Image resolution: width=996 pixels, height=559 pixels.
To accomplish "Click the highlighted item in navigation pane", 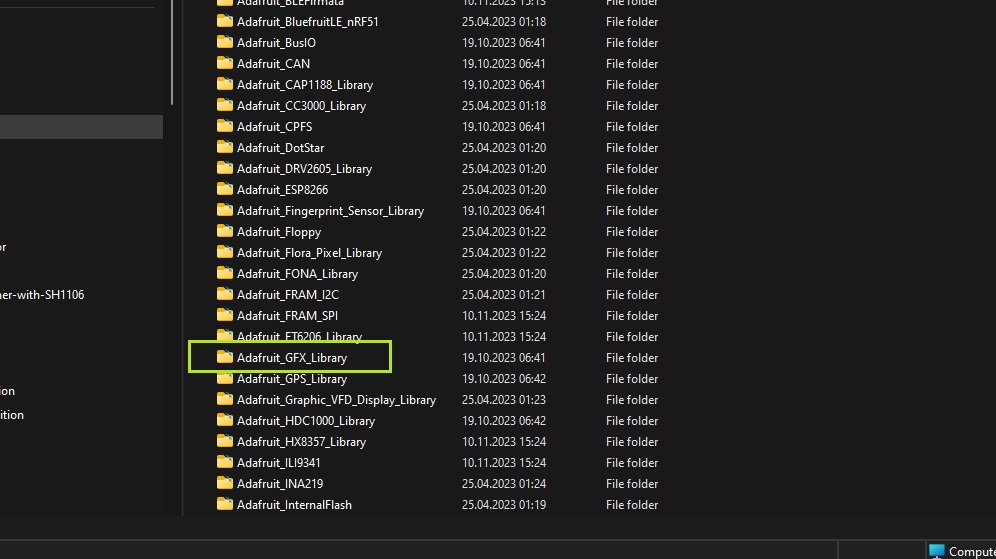I will coord(80,126).
